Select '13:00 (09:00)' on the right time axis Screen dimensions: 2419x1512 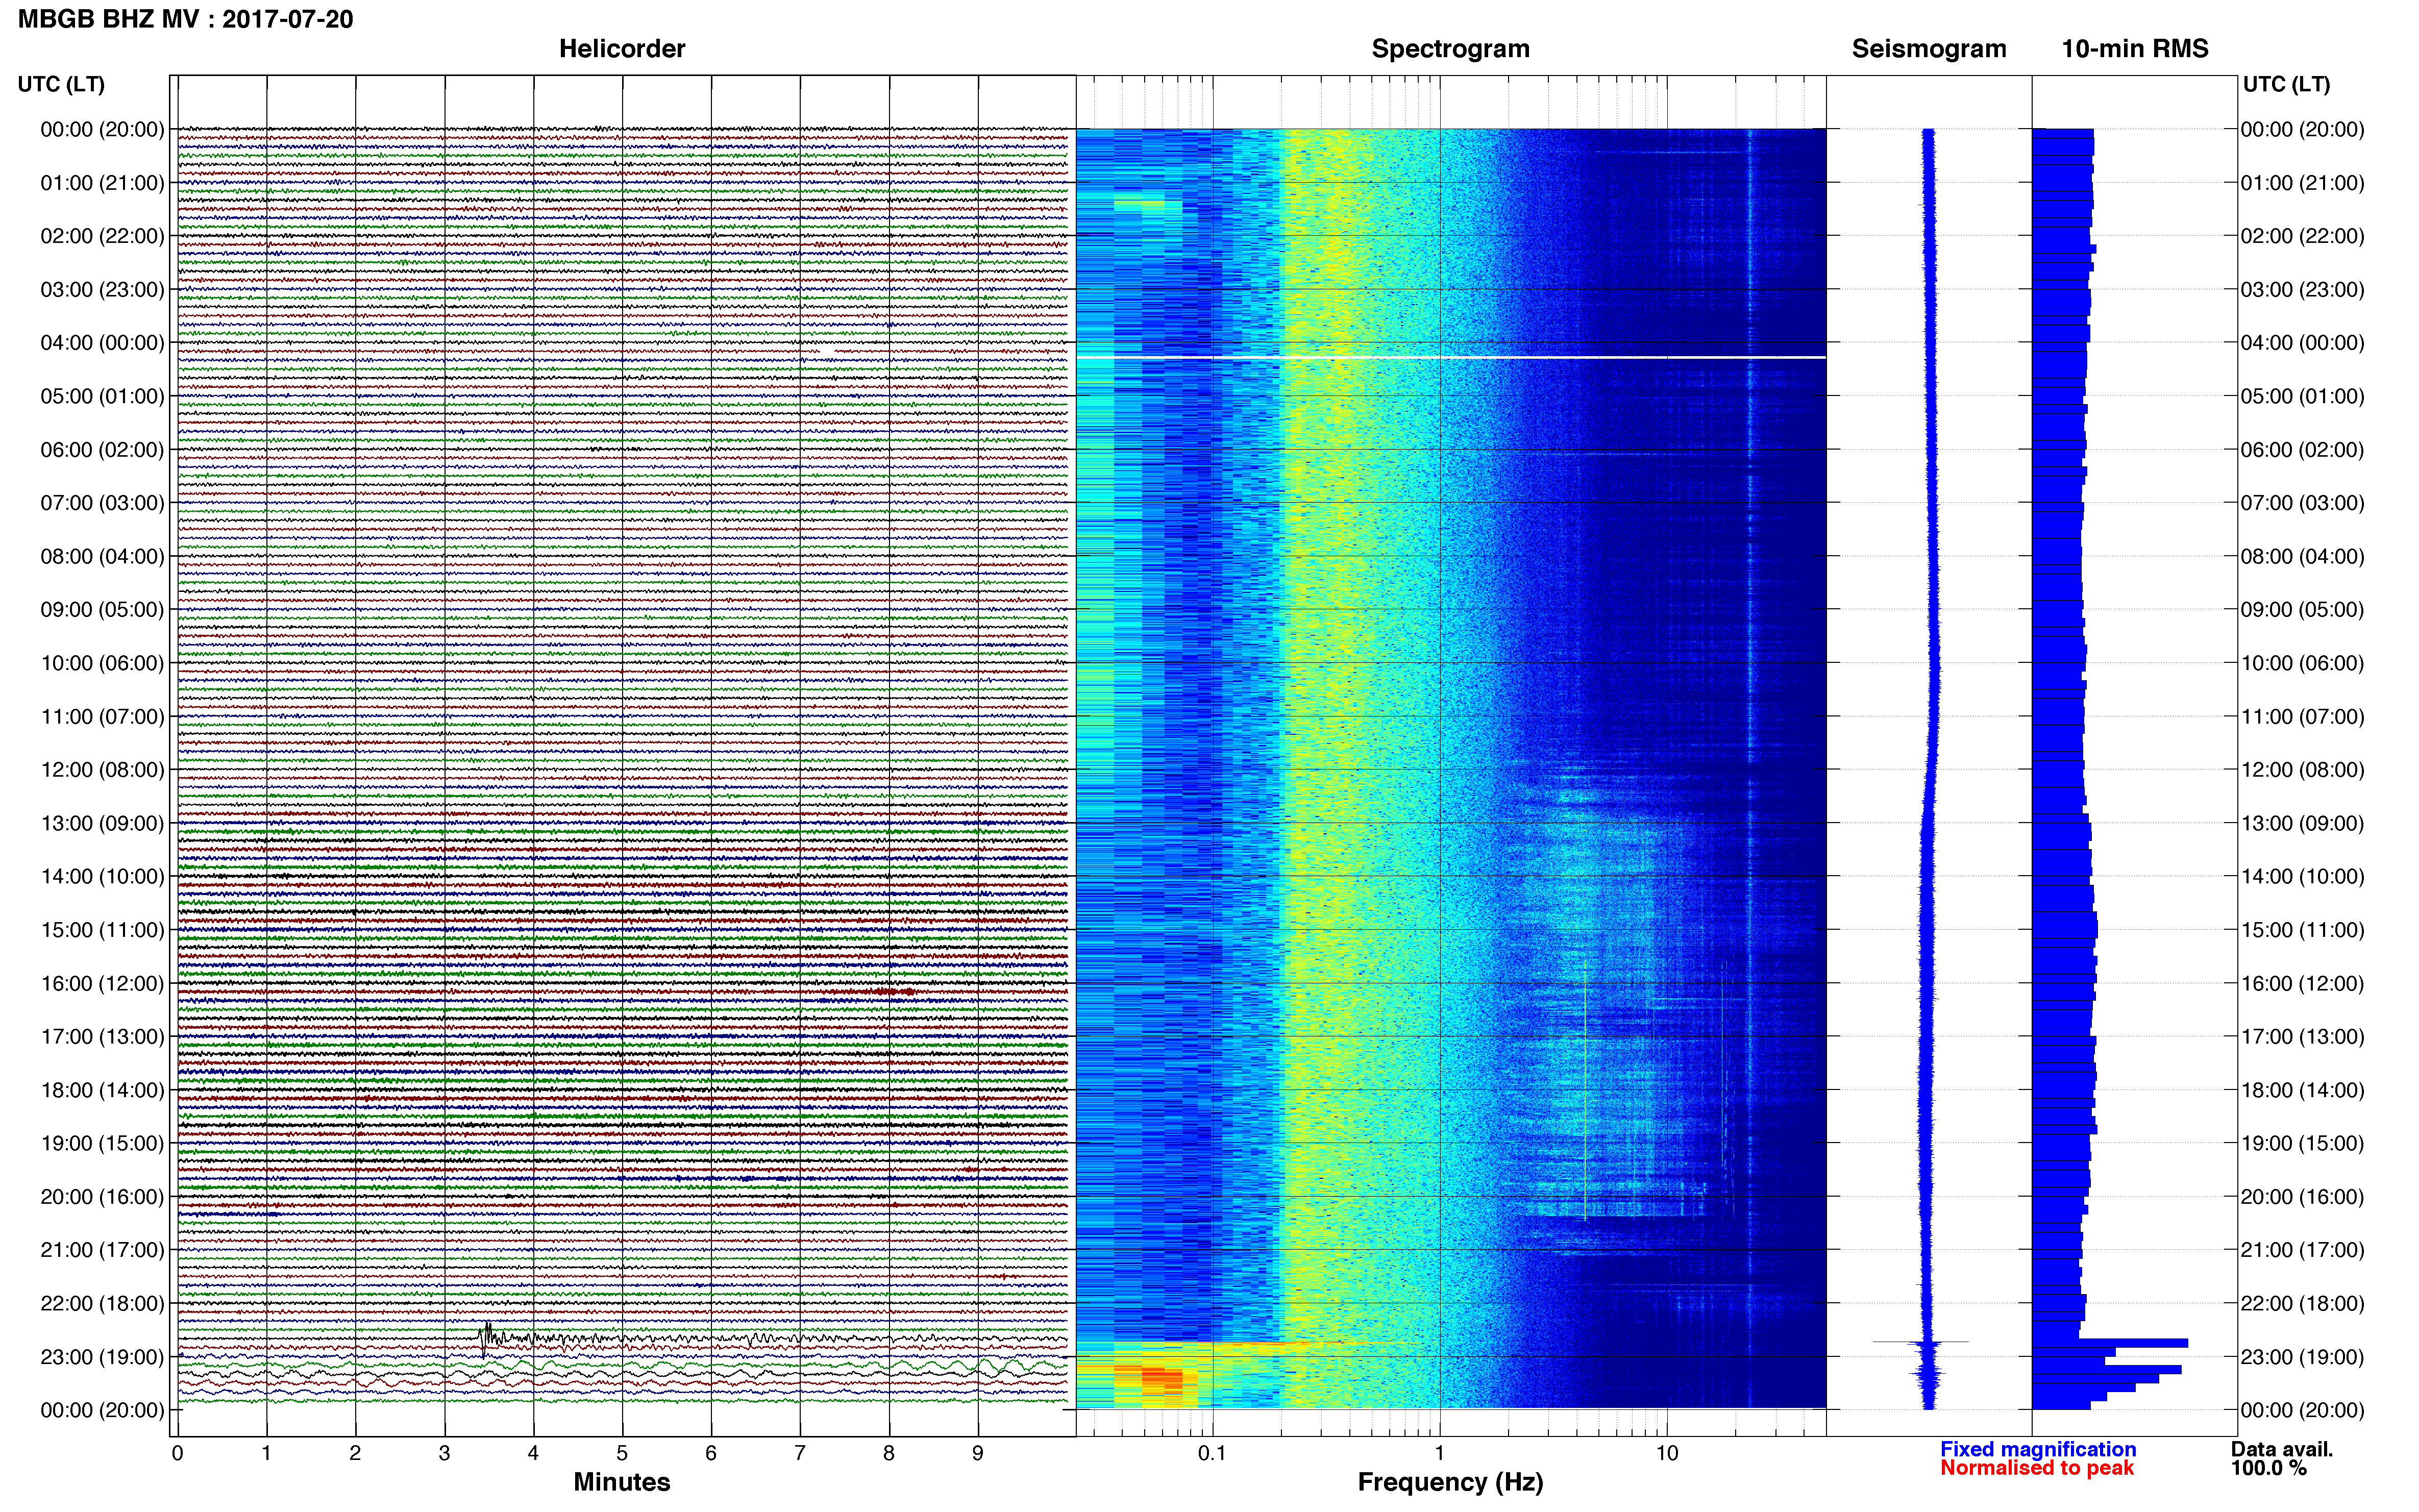click(x=2302, y=823)
